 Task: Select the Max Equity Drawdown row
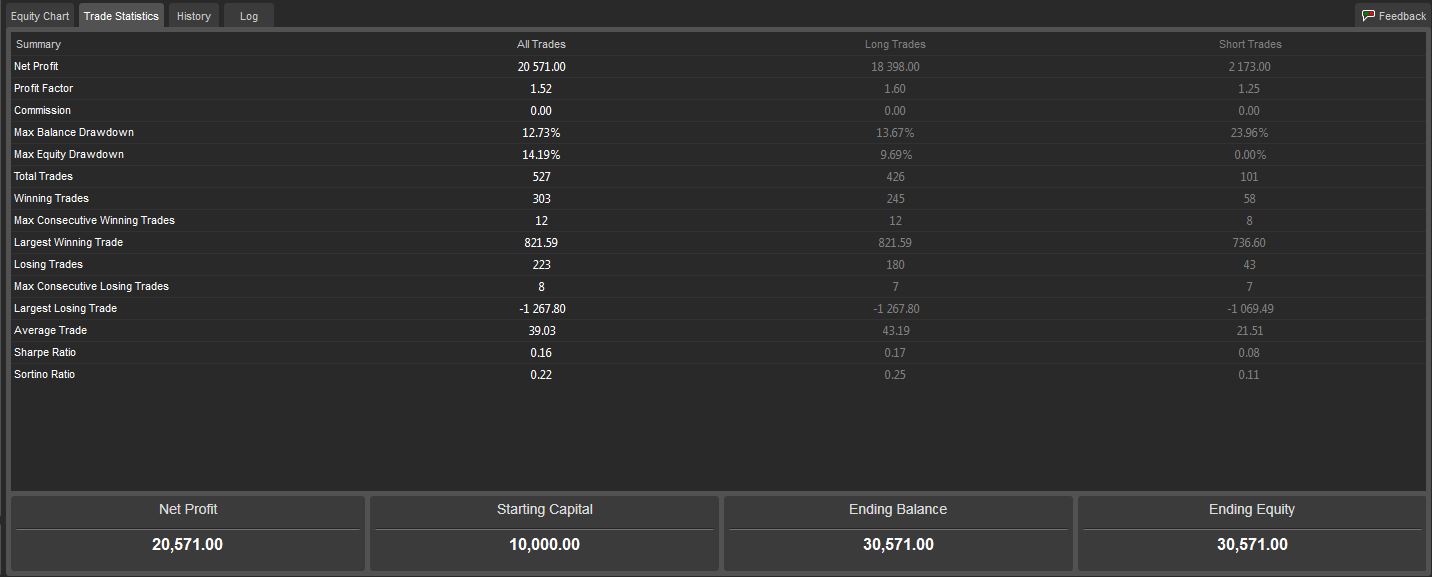(718, 155)
